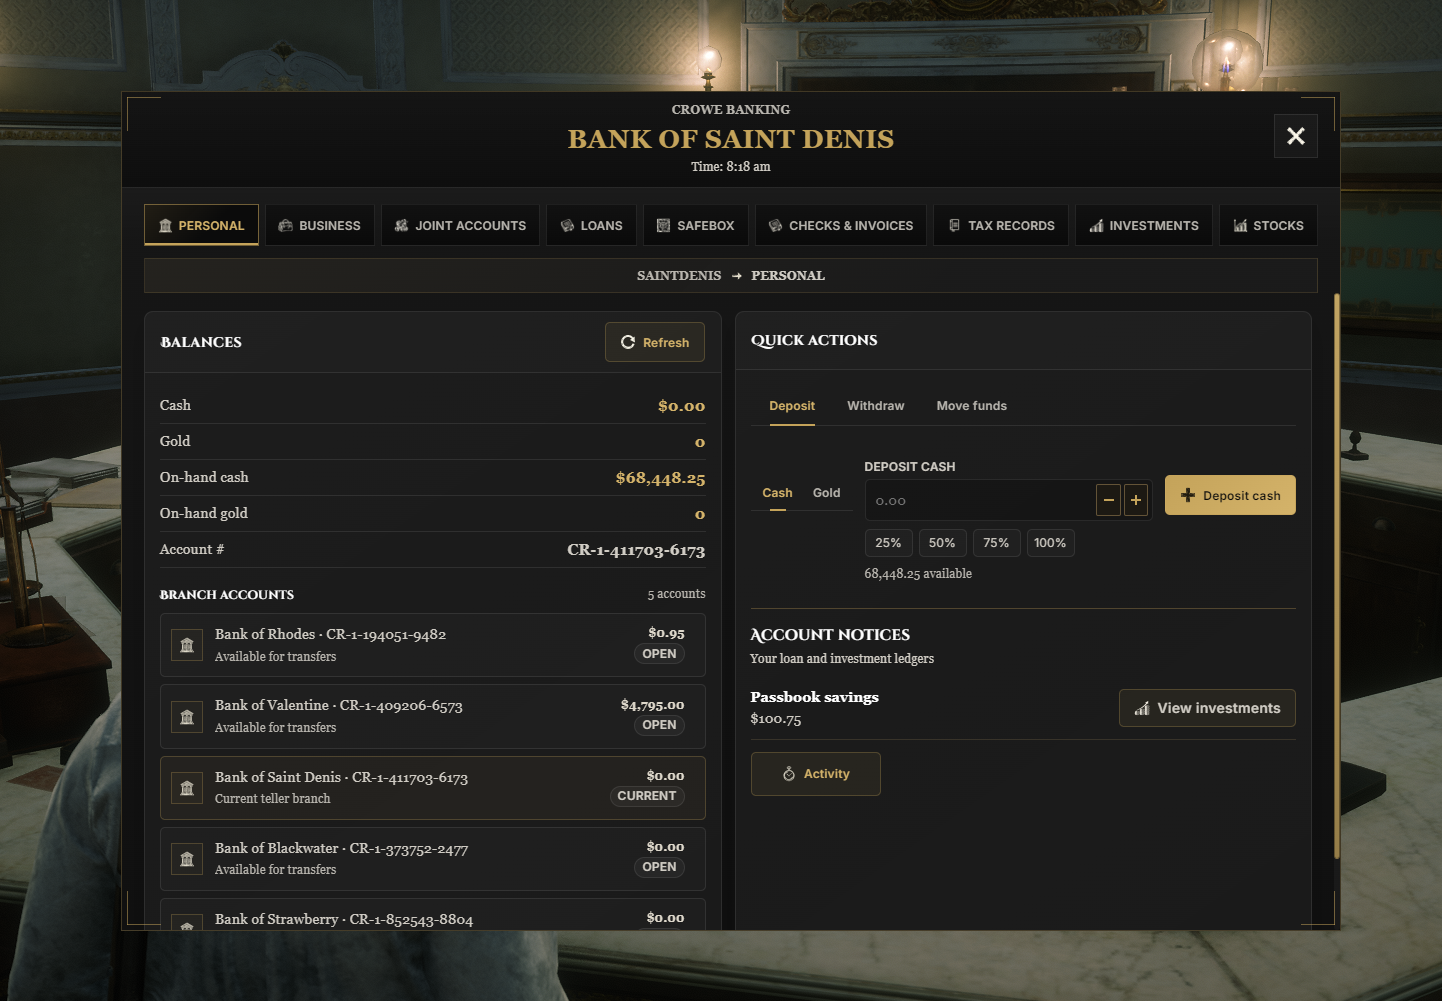Decrease deposit amount with minus button
Viewport: 1442px width, 1001px height.
click(x=1108, y=500)
